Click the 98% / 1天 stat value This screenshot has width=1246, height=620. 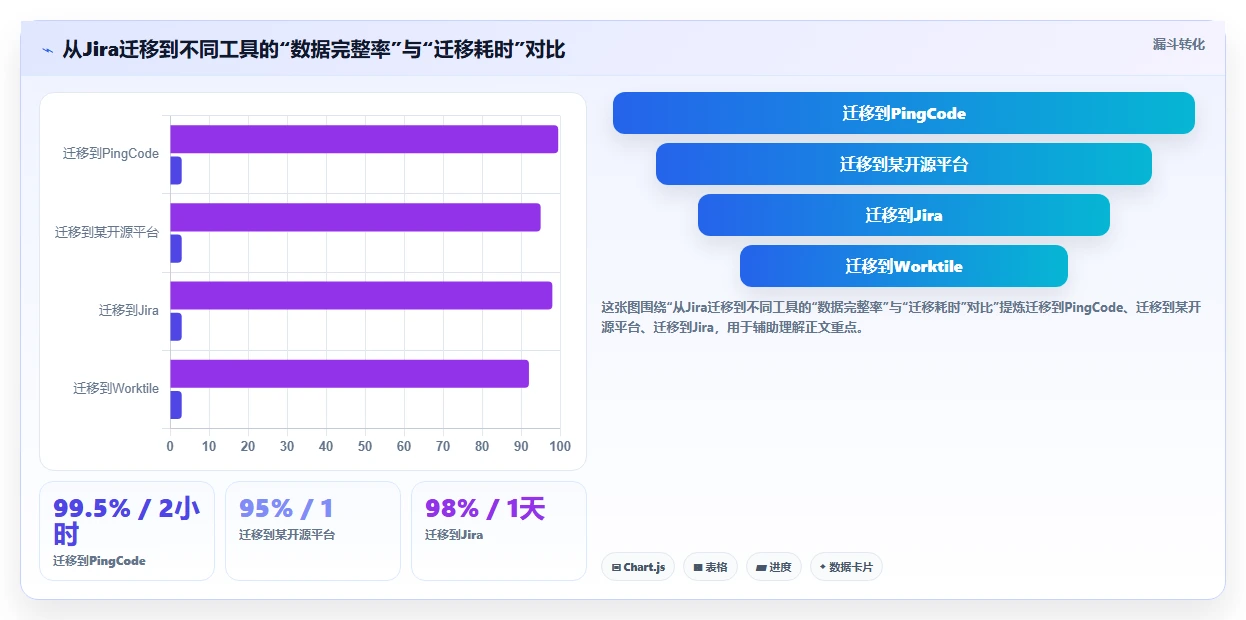point(485,508)
